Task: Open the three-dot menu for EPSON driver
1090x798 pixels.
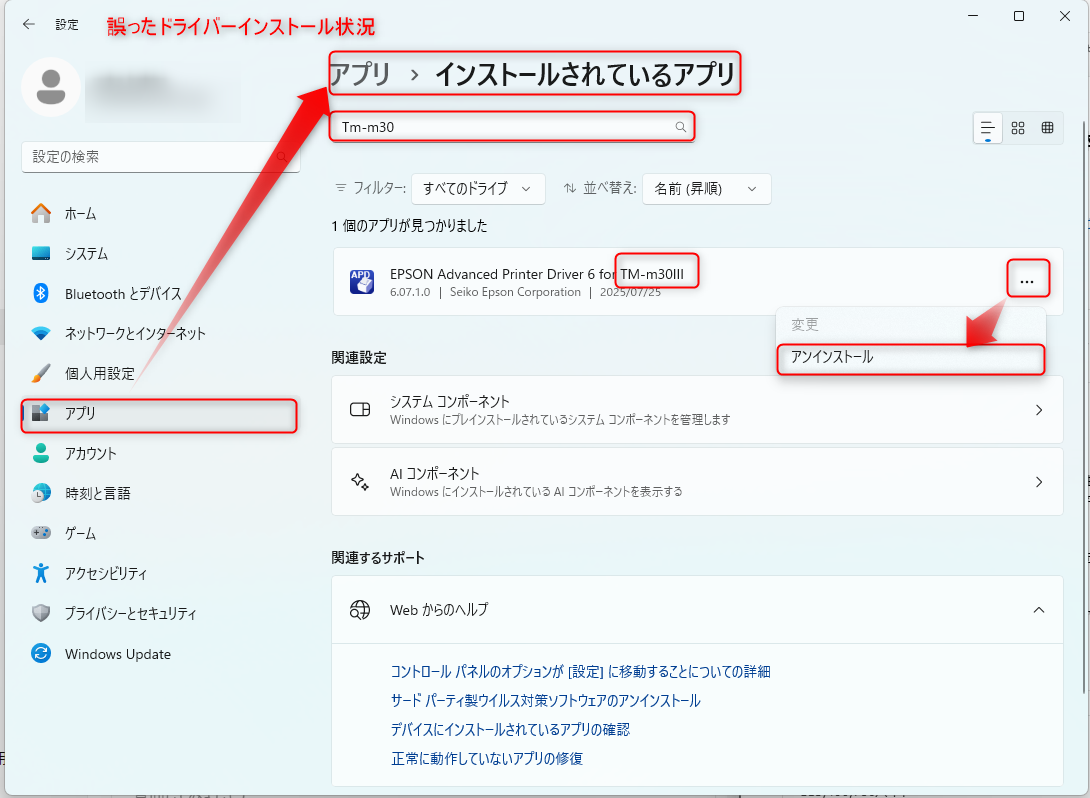Action: (x=1026, y=282)
